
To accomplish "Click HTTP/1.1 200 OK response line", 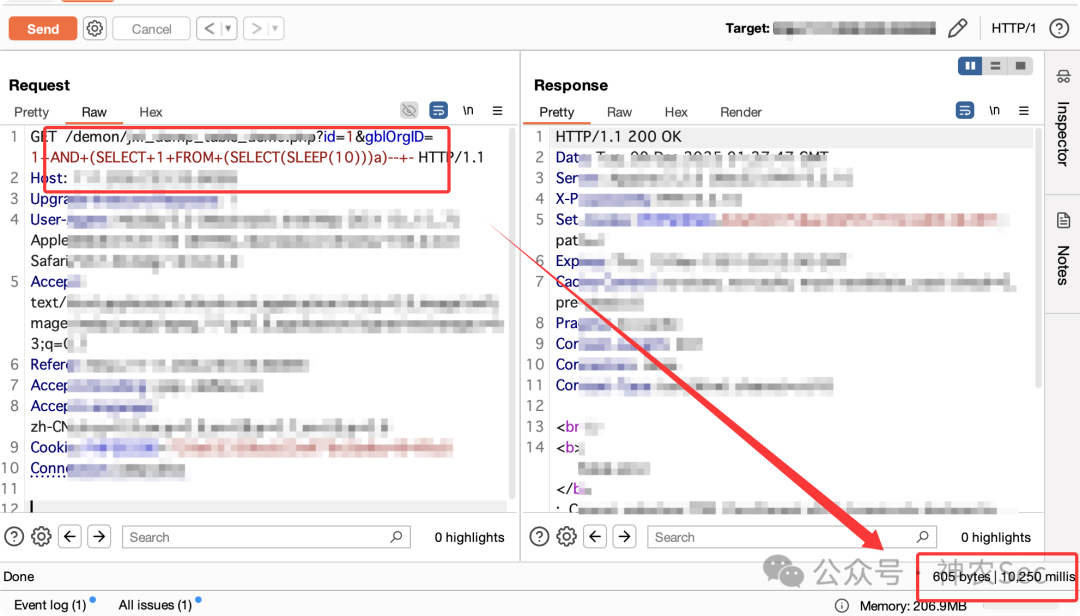I will click(619, 136).
